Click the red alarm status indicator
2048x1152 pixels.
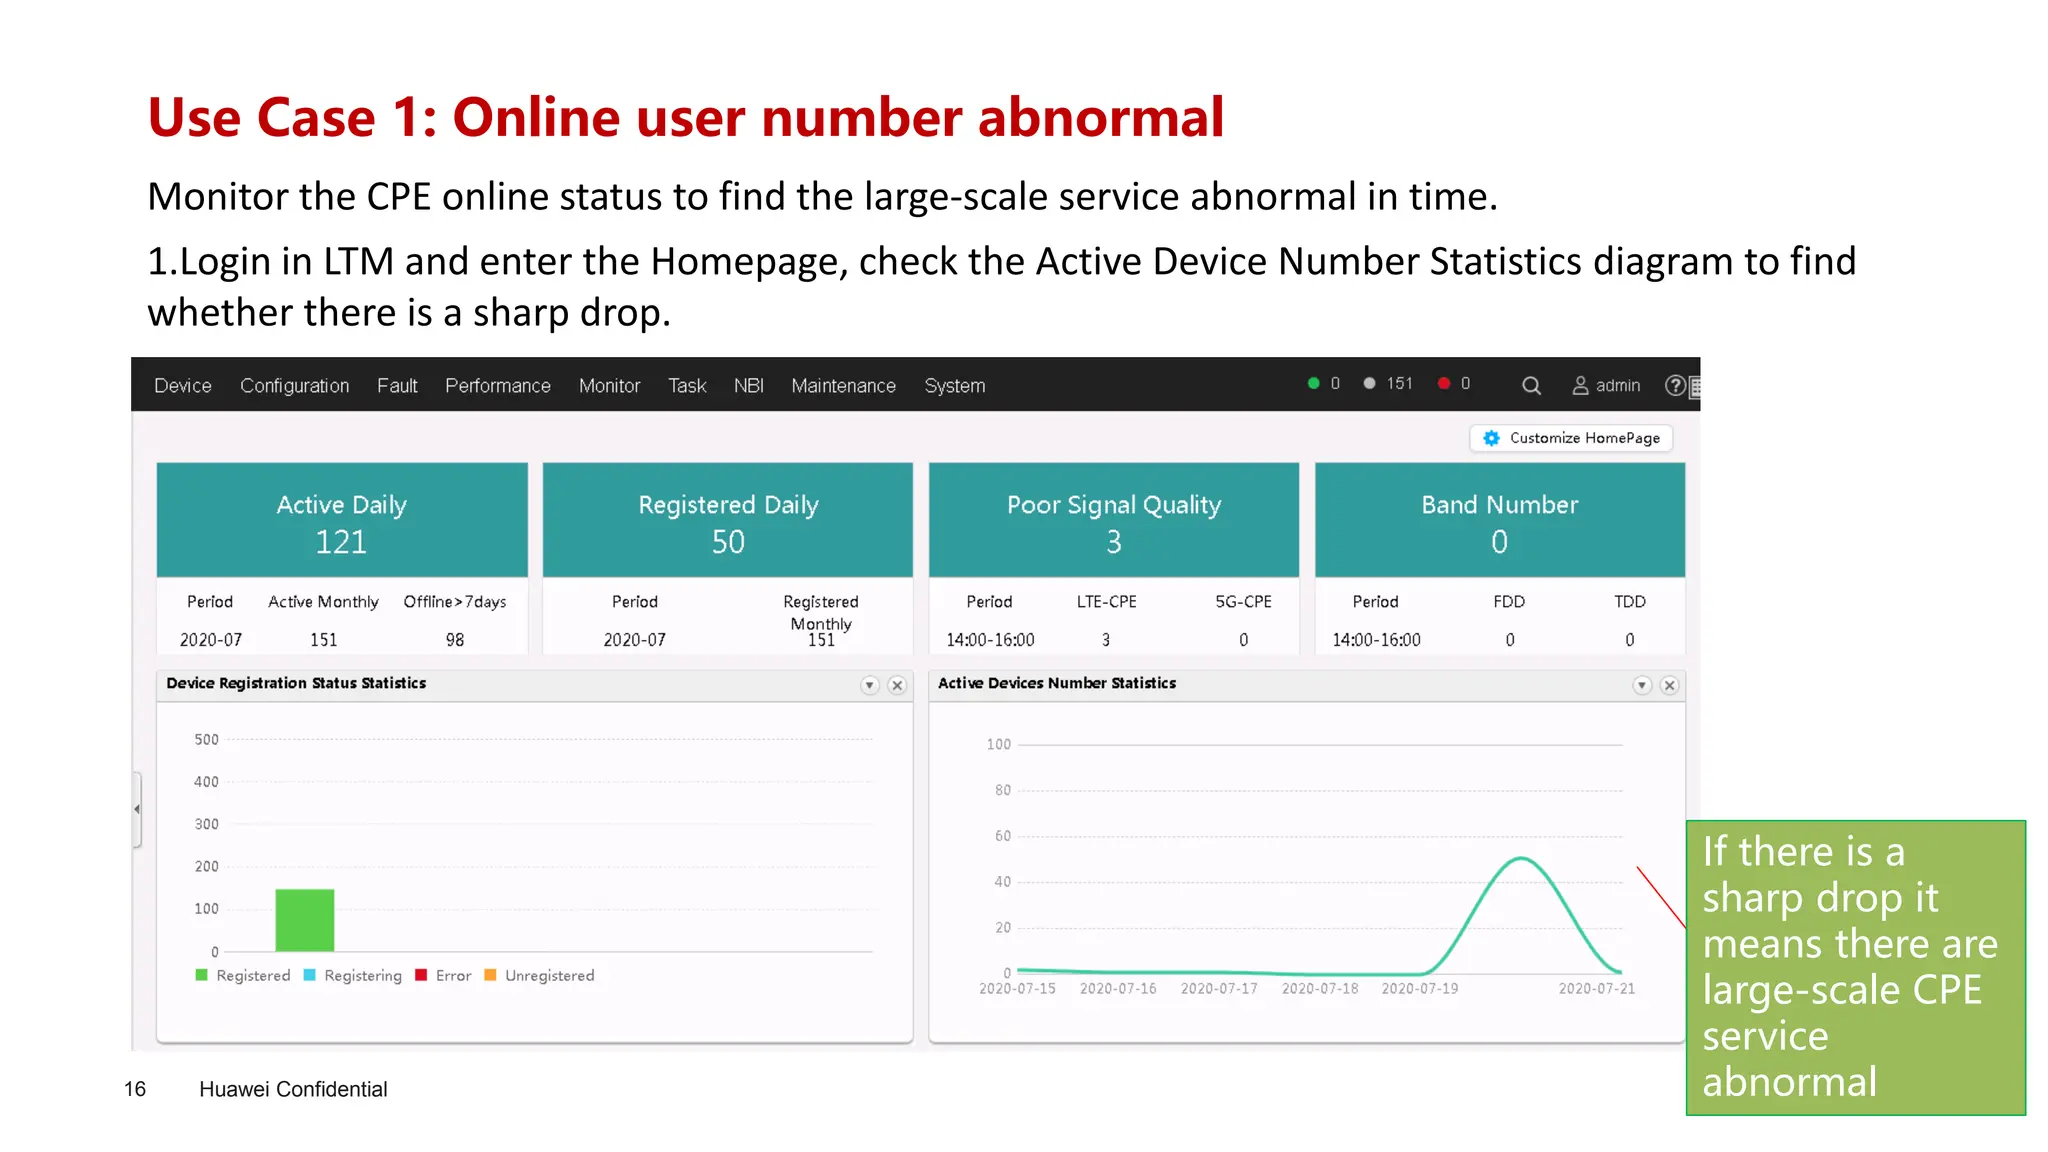tap(1453, 383)
